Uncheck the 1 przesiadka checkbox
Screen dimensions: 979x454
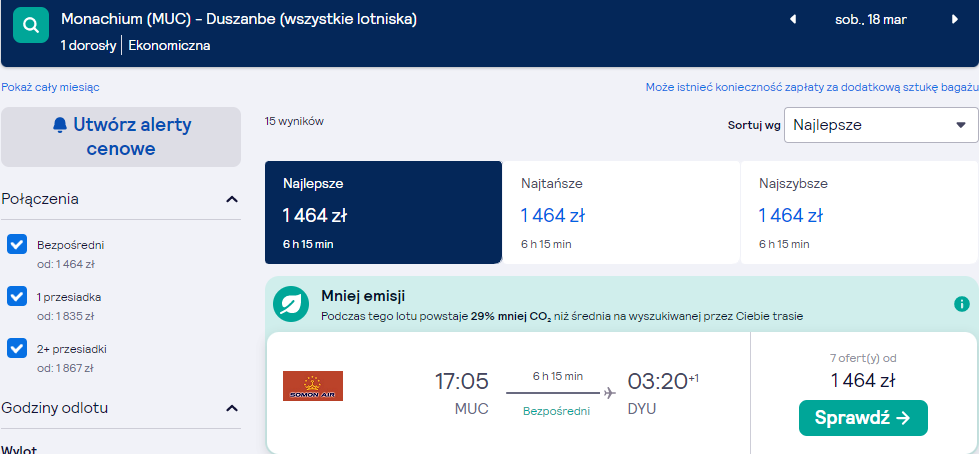[17, 297]
